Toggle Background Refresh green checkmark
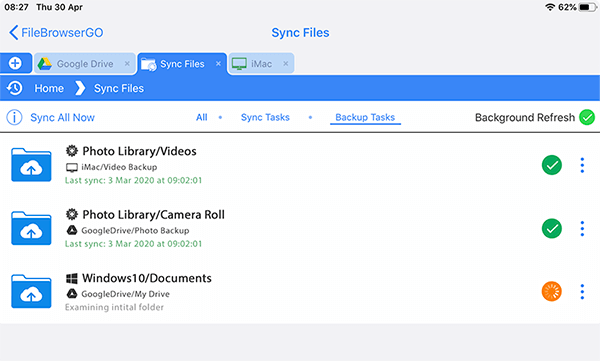Image resolution: width=600 pixels, height=361 pixels. click(587, 117)
